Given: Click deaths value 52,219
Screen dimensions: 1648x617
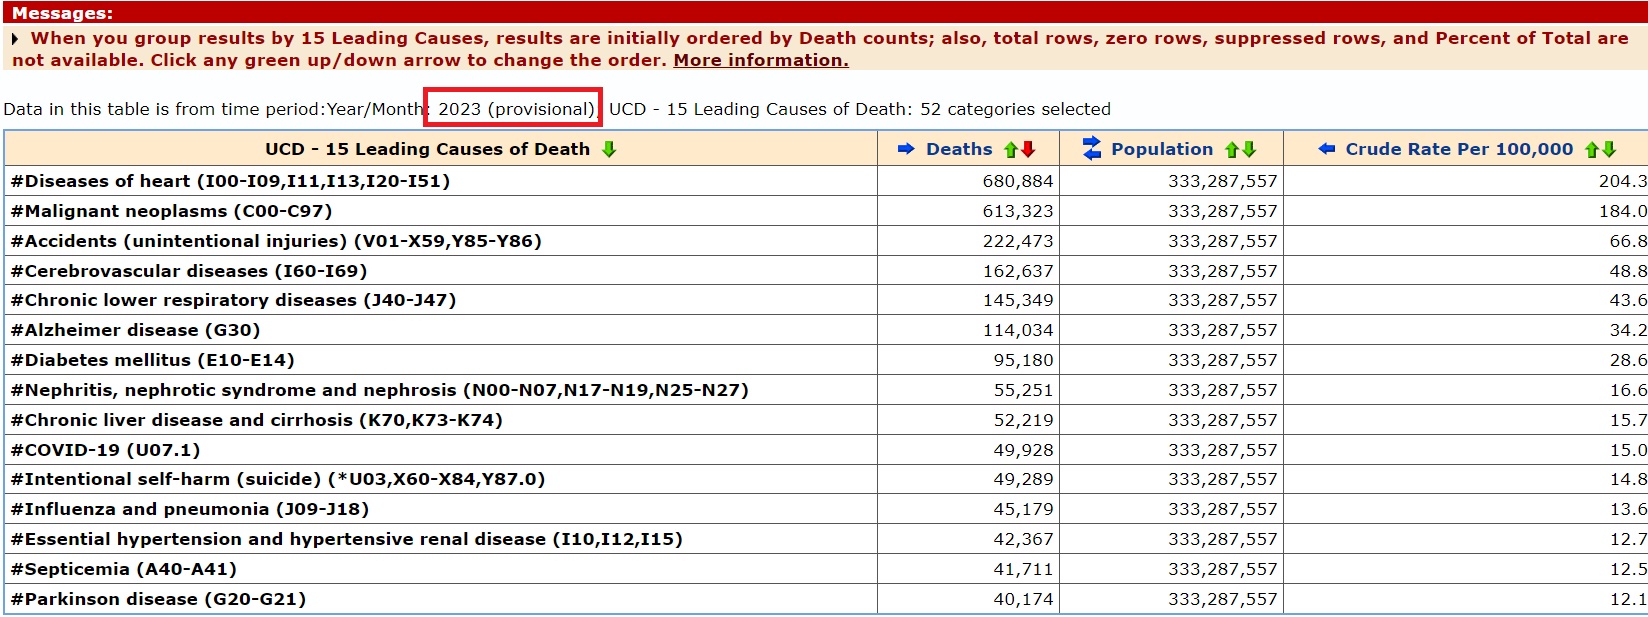Looking at the screenshot, I should 1024,420.
